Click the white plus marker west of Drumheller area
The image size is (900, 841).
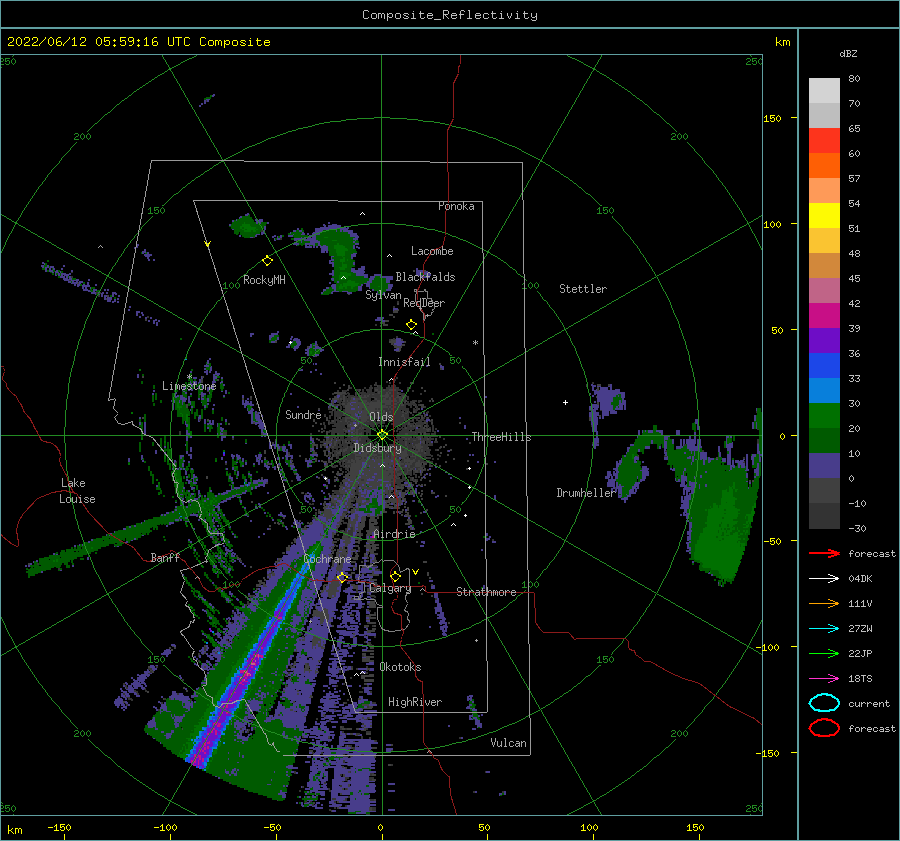565,402
